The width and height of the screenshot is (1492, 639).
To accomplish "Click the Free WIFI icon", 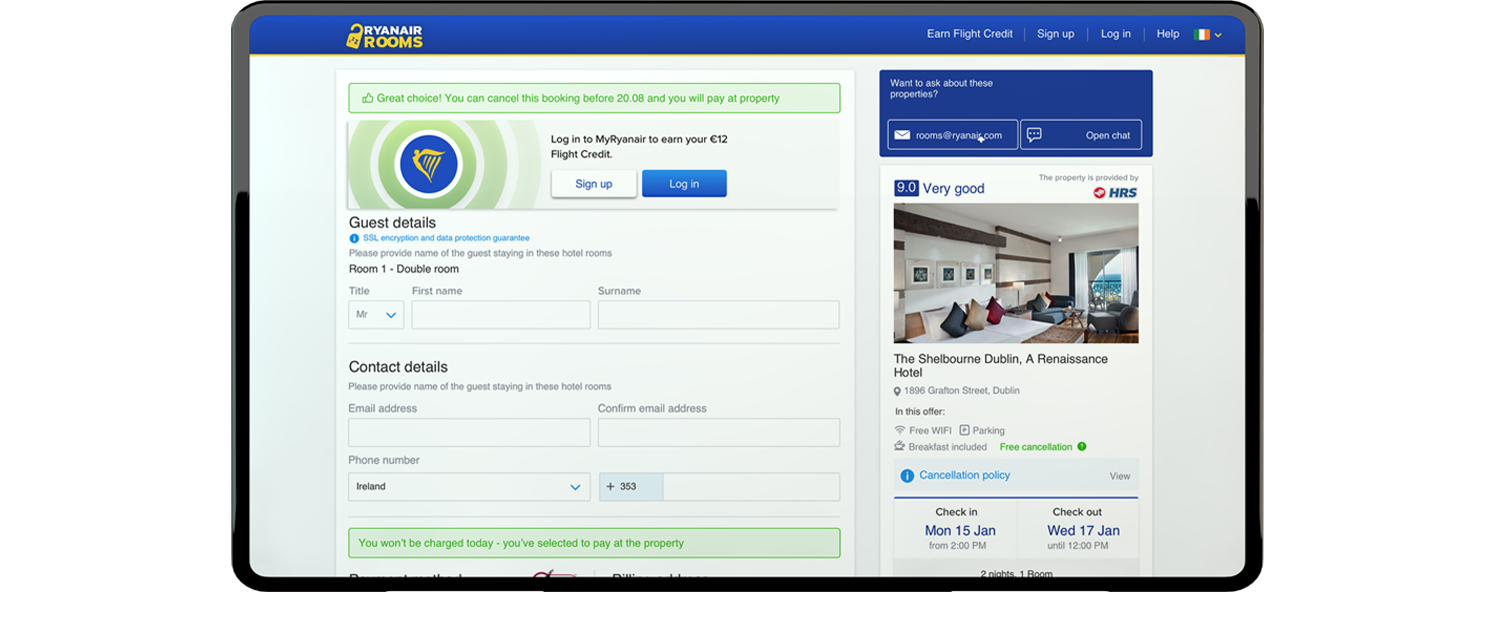I will (x=900, y=430).
